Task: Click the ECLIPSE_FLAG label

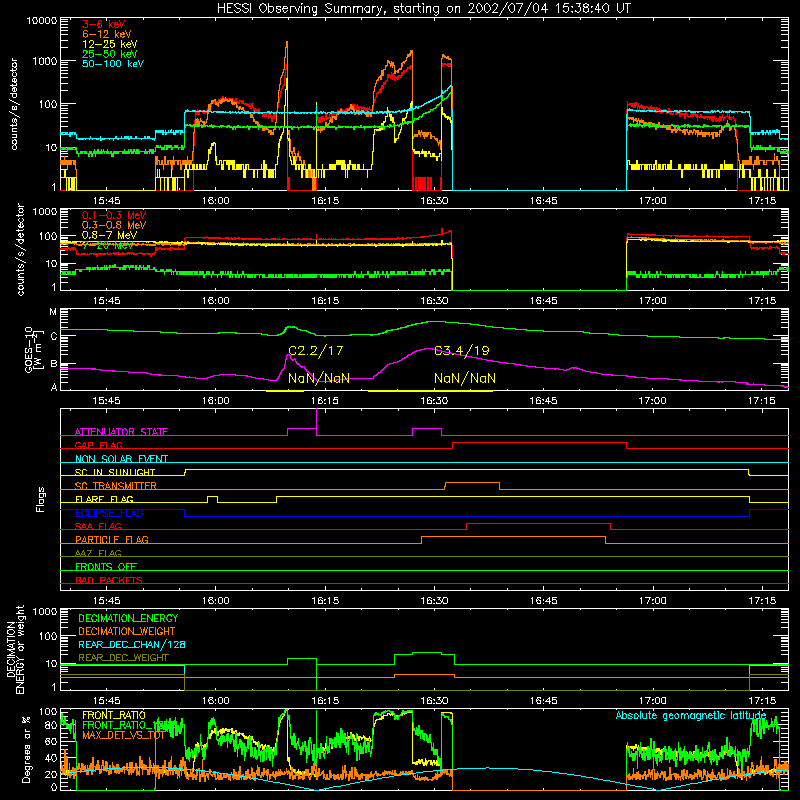Action: (x=109, y=513)
